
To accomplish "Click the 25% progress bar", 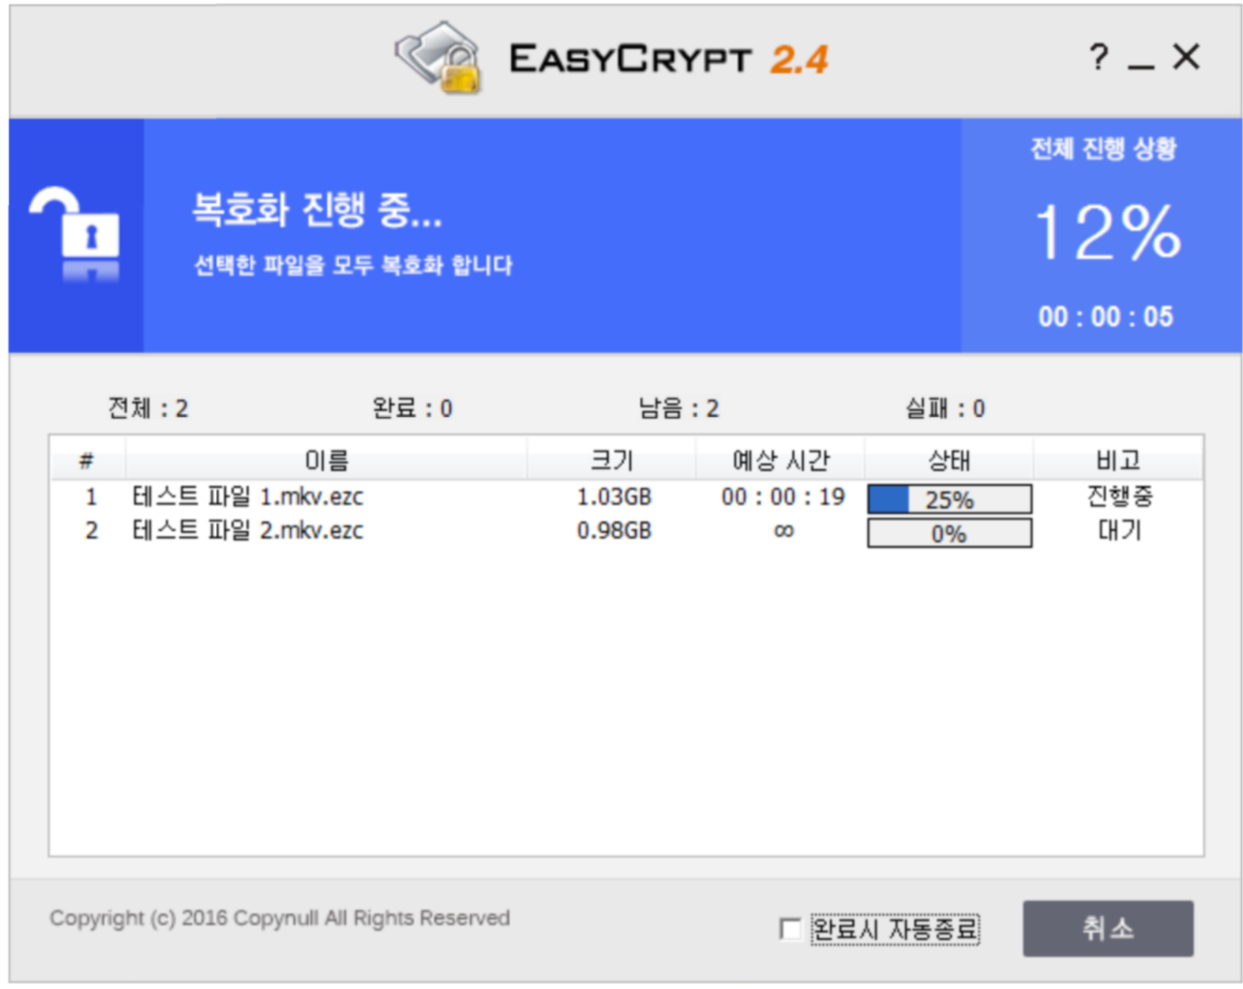I will [x=949, y=499].
